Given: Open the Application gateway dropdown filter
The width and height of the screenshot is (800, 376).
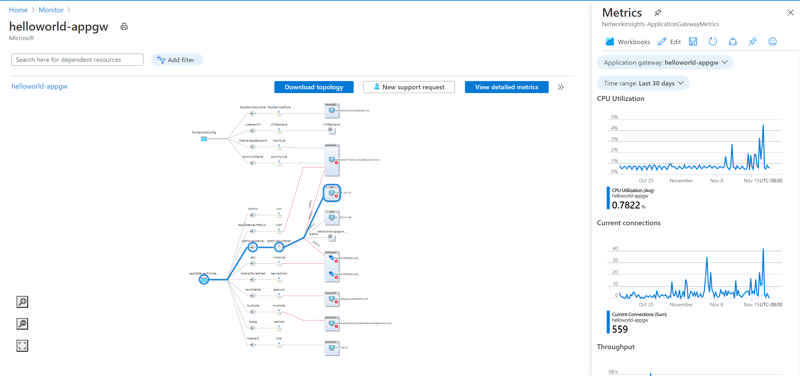Looking at the screenshot, I should [x=665, y=62].
